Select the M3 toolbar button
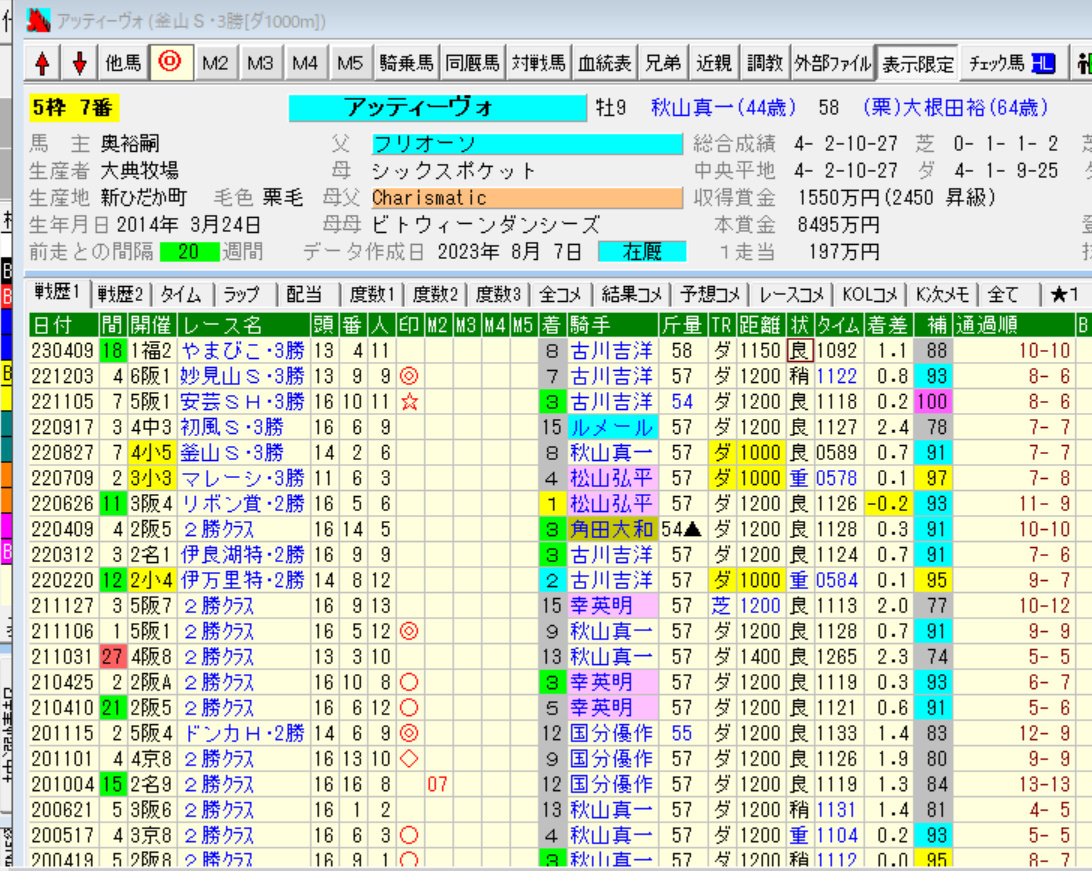 [260, 63]
